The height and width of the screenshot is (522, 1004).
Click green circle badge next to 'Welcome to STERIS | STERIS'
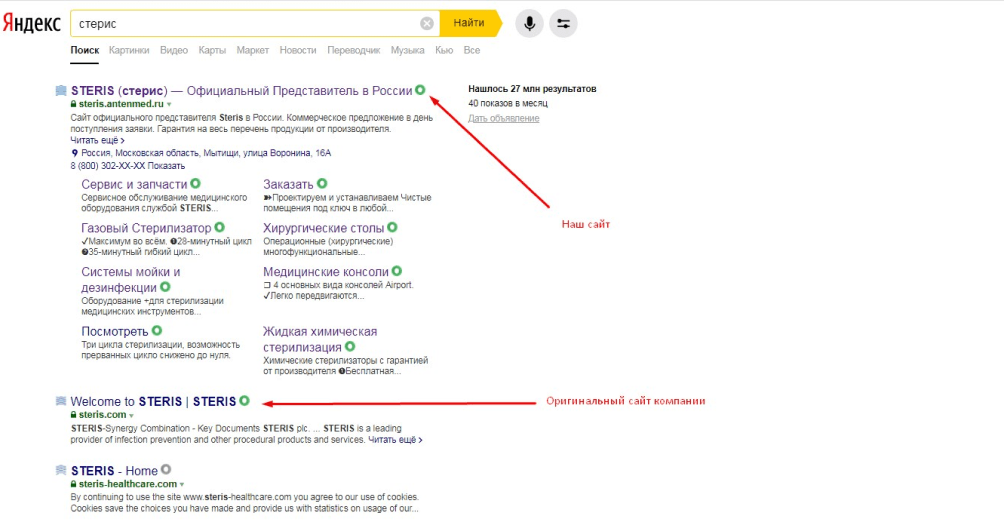(x=245, y=400)
